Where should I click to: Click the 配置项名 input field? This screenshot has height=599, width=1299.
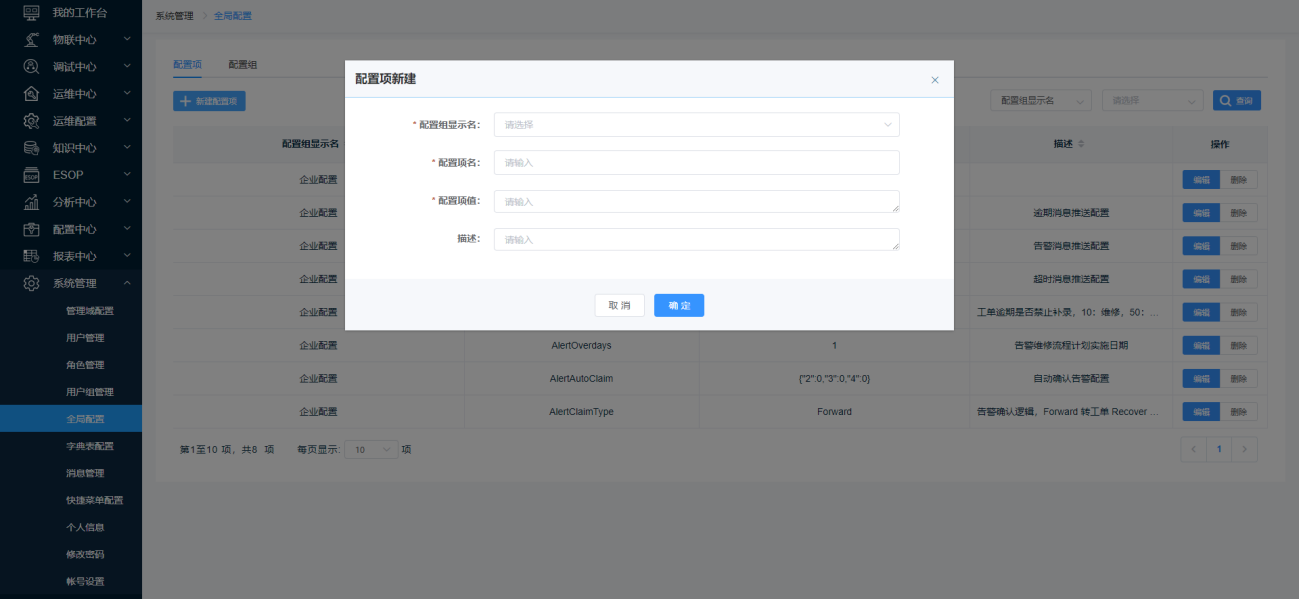tap(696, 163)
